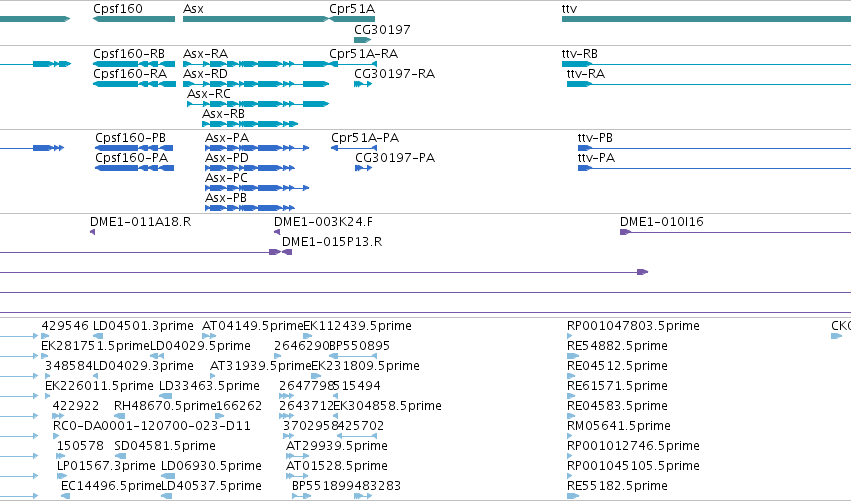
Task: Click the SD04581.5prime EST label
Action: pyautogui.click(x=165, y=446)
